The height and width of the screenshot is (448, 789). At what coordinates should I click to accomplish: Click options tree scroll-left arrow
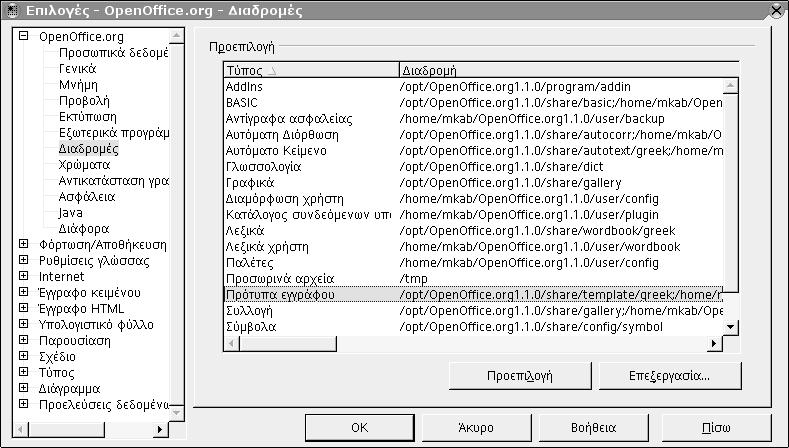click(x=21, y=429)
